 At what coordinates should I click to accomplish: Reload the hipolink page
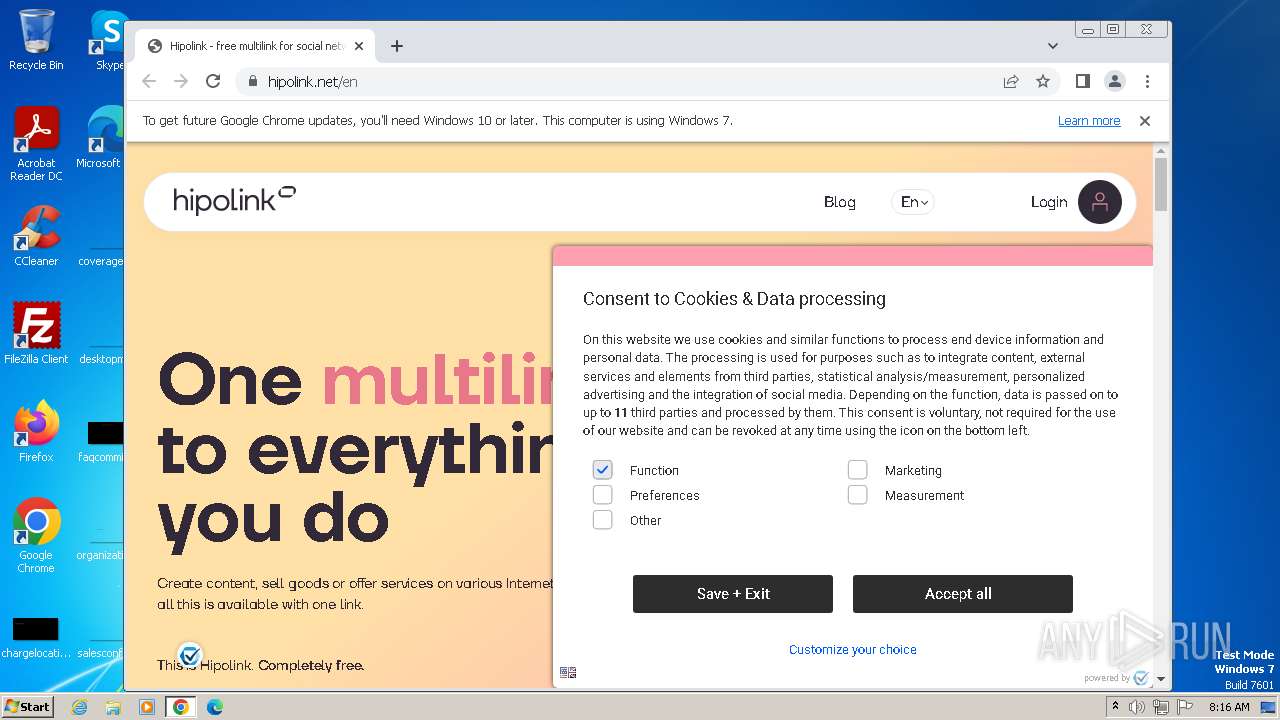click(x=213, y=81)
